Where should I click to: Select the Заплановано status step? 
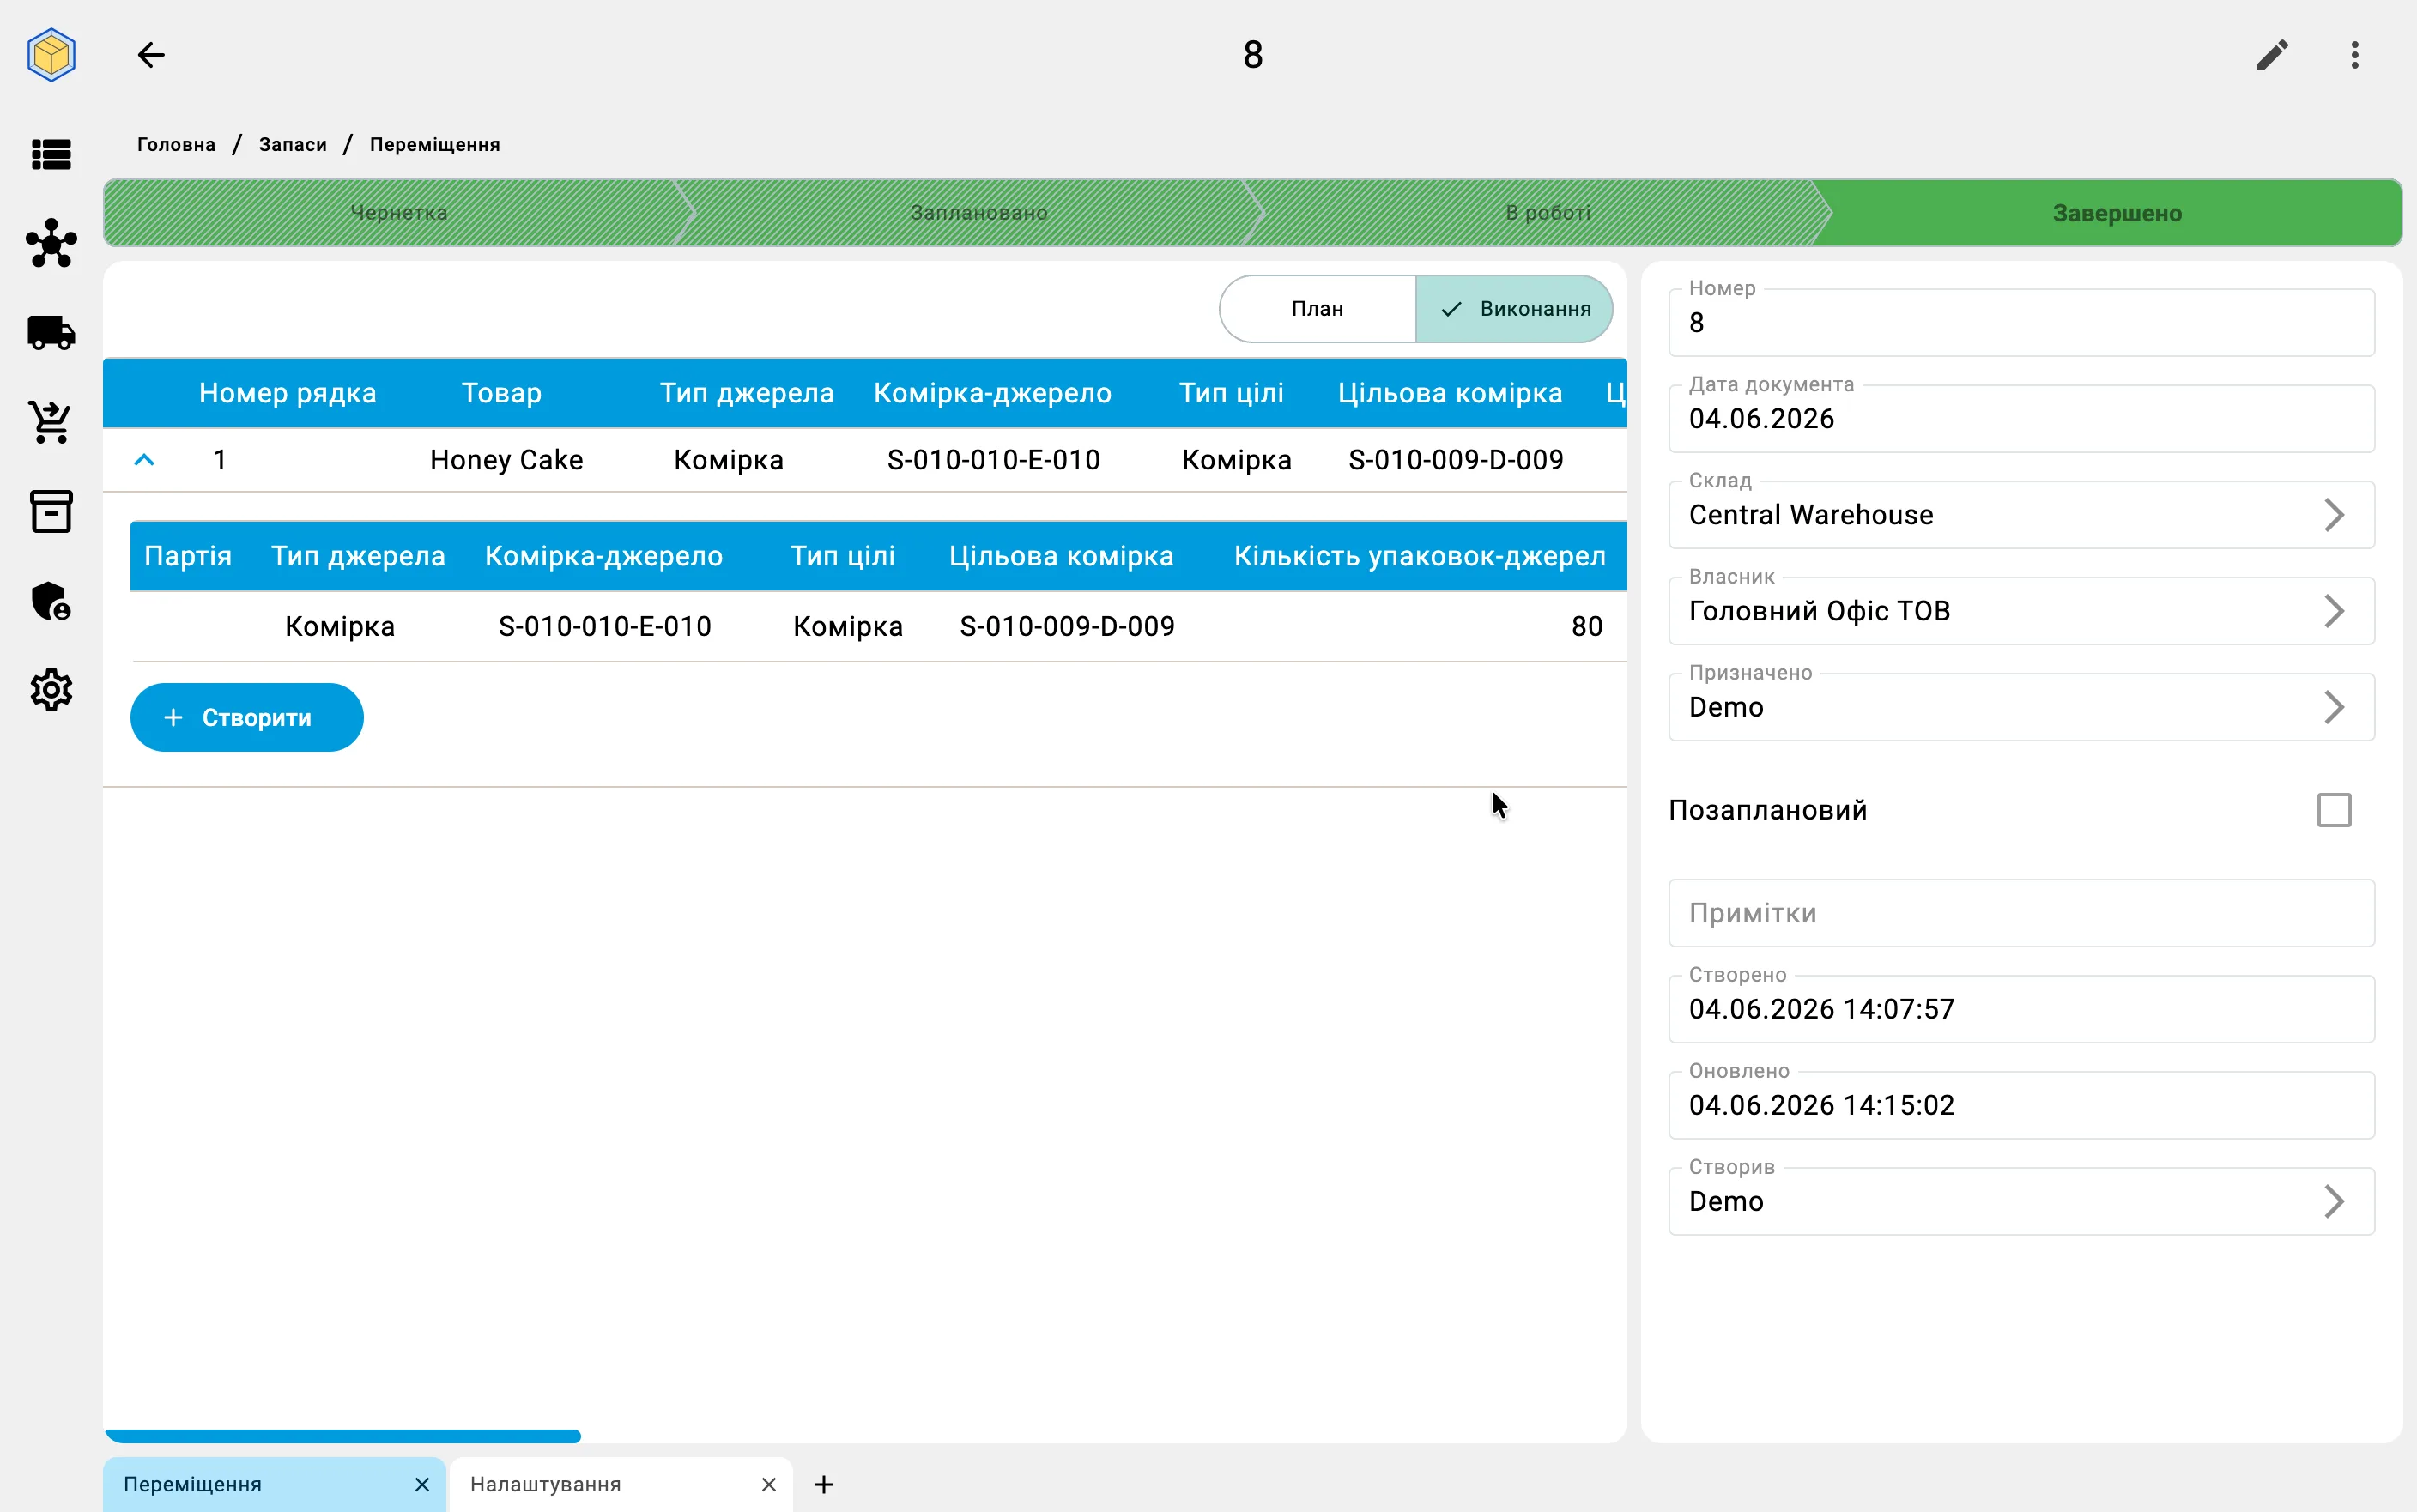978,213
